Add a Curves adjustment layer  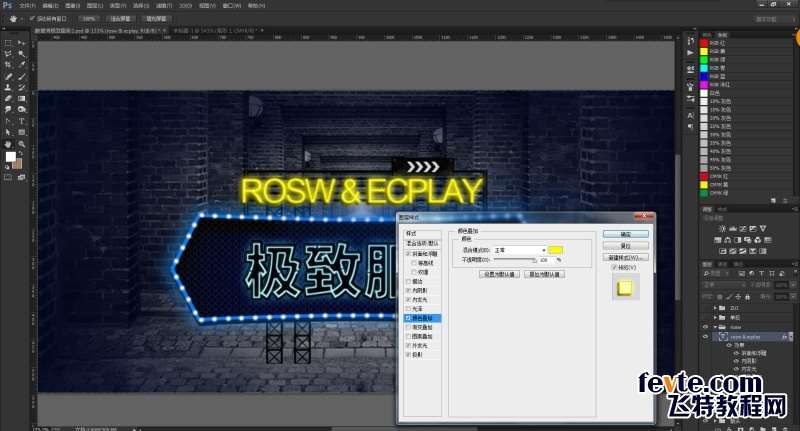pos(742,229)
